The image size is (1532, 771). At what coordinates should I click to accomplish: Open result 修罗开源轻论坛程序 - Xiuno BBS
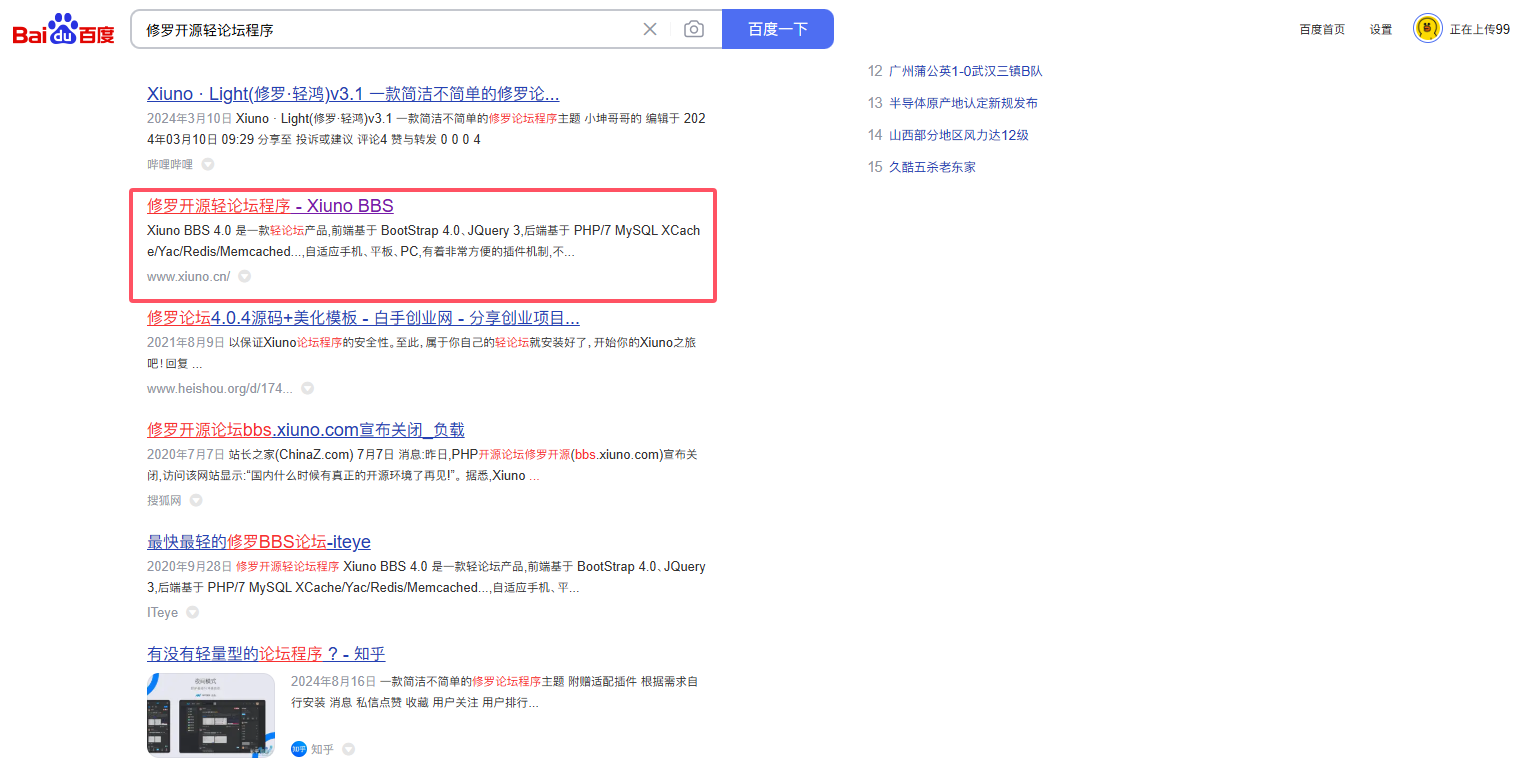coord(270,206)
